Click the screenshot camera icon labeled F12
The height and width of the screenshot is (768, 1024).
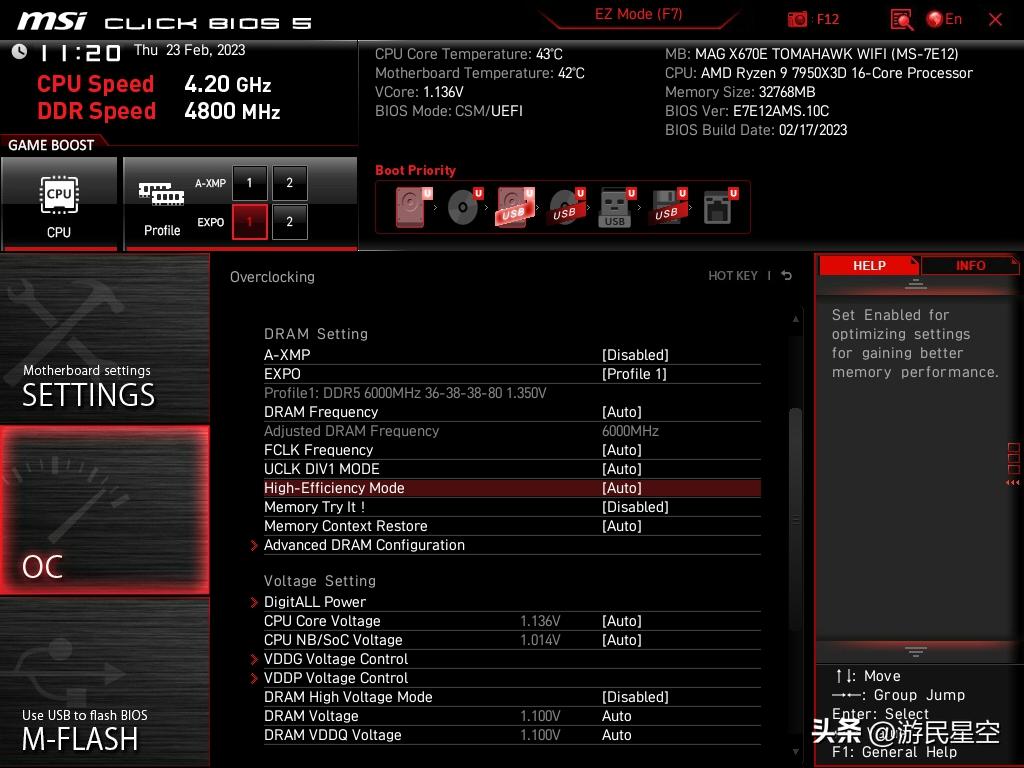click(x=799, y=18)
